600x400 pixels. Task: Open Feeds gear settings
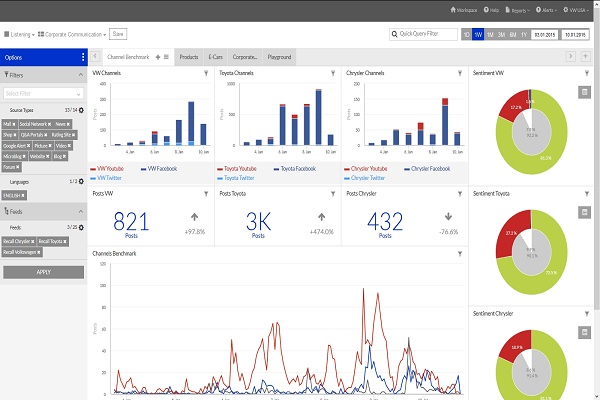click(x=81, y=227)
